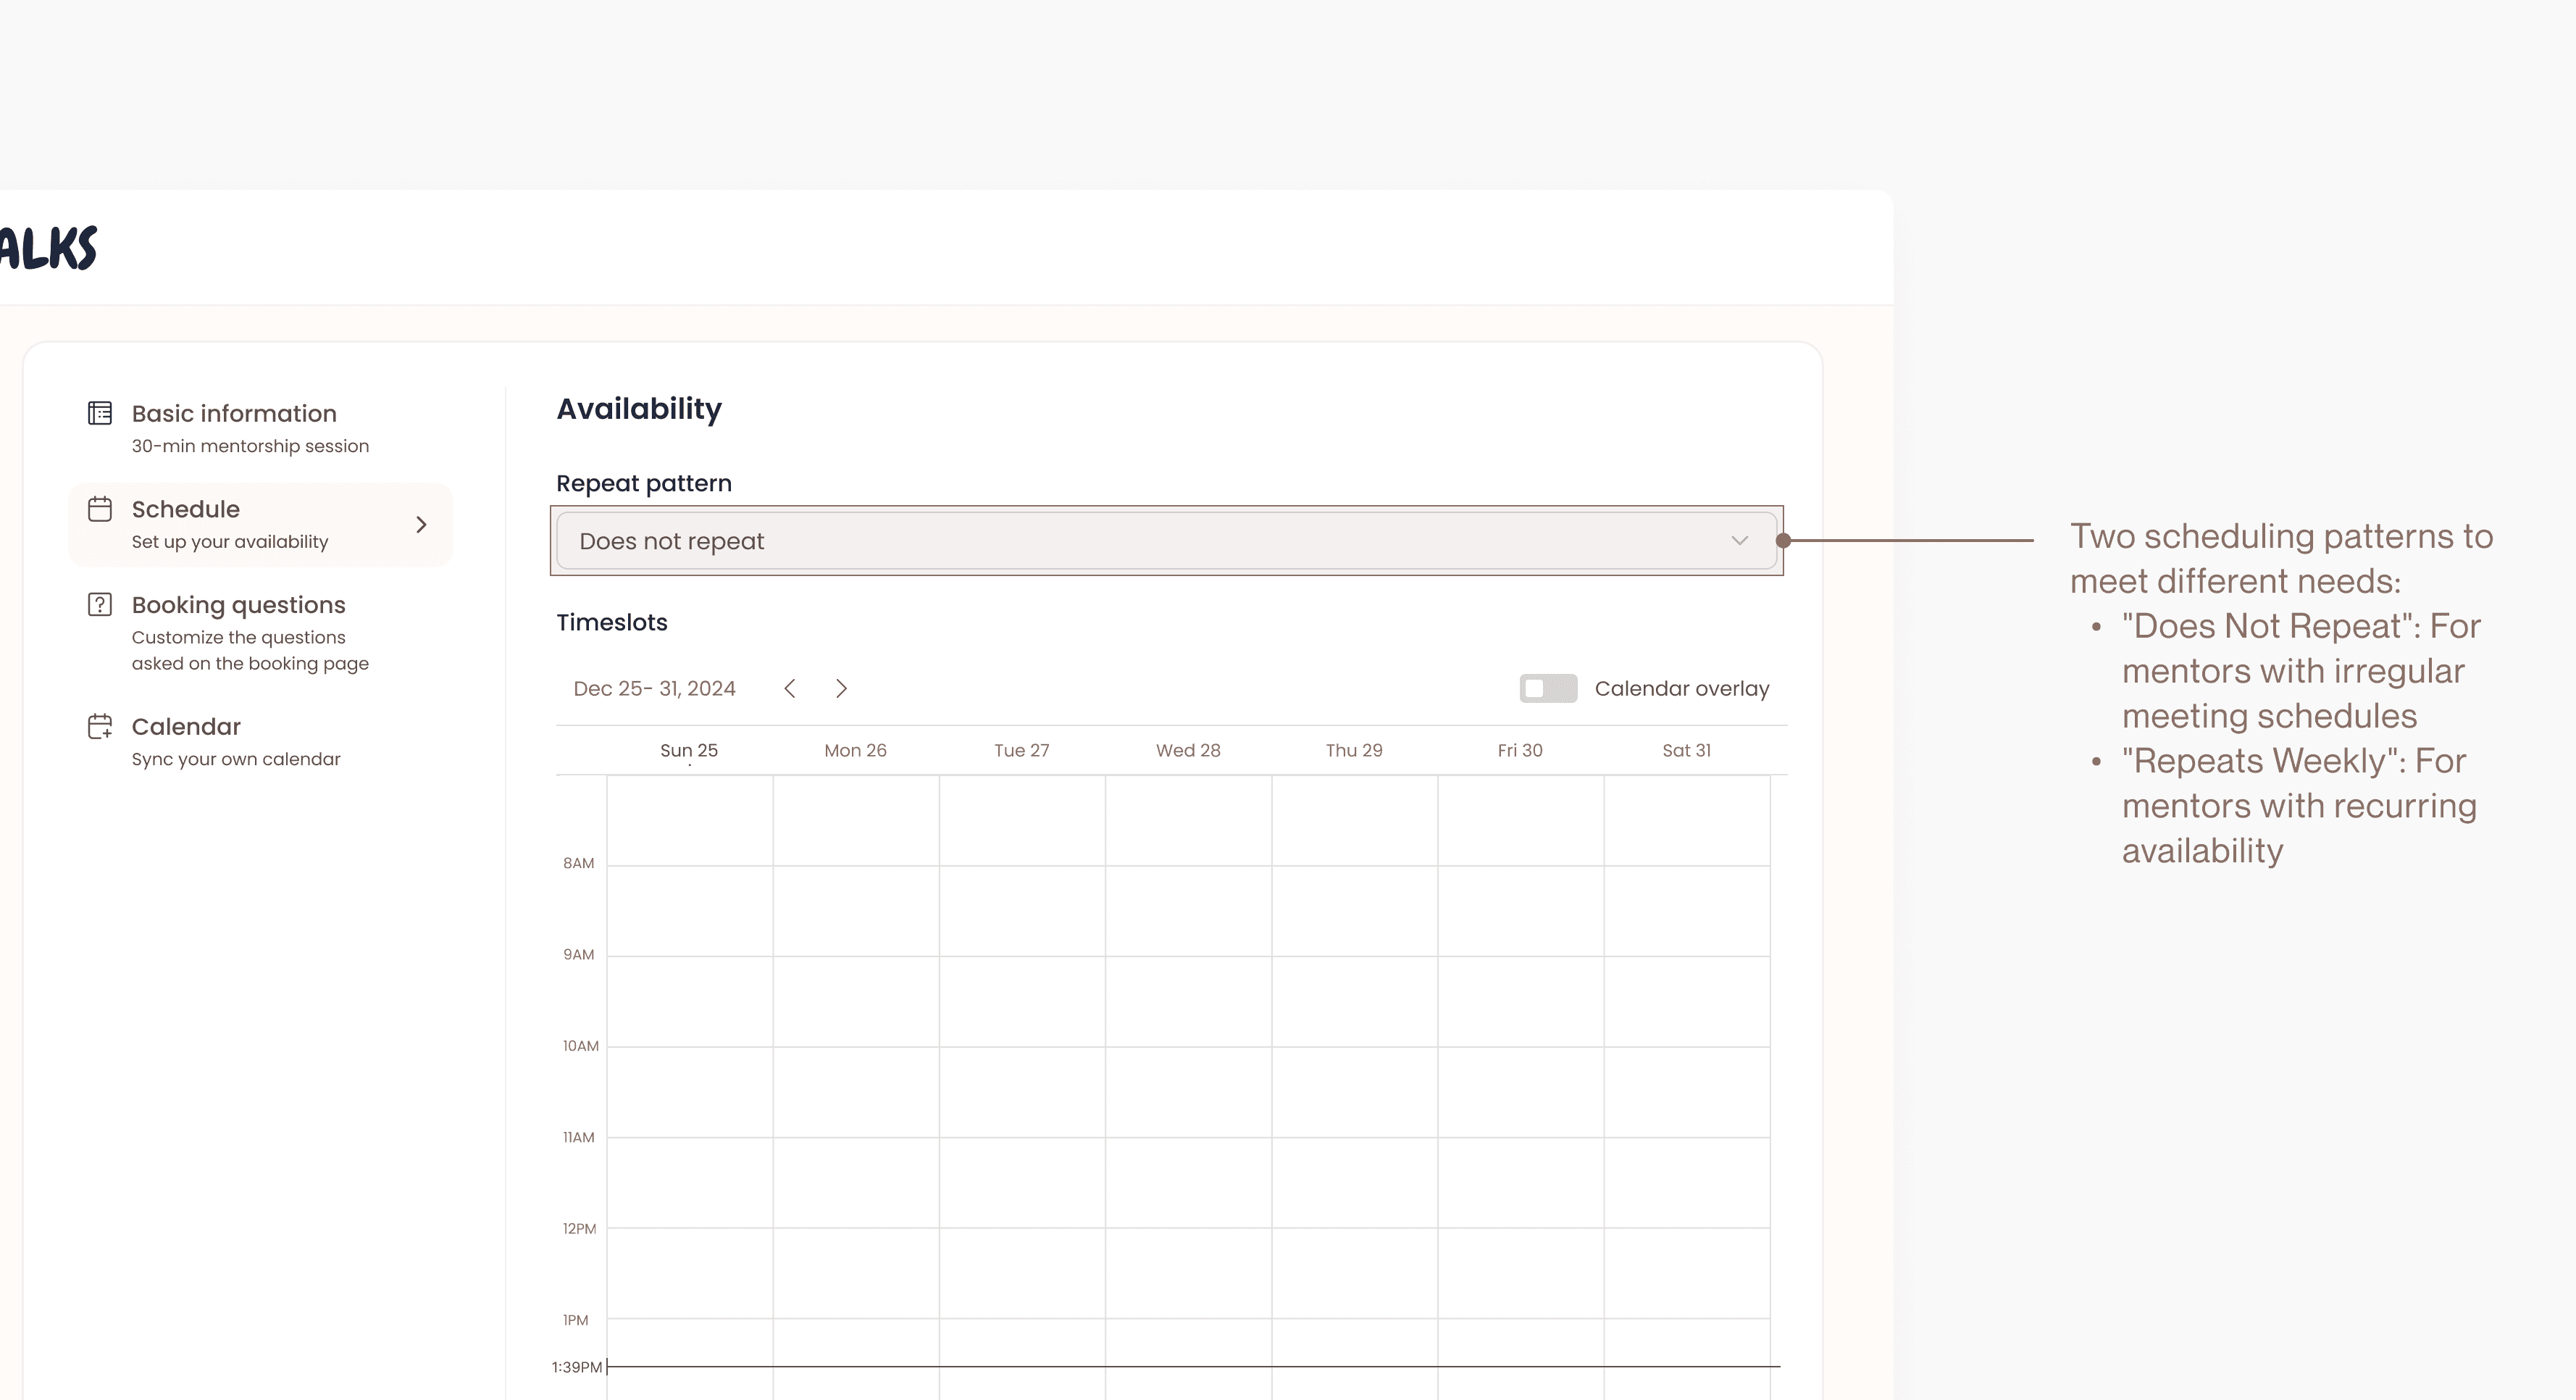This screenshot has height=1400, width=2576.
Task: Click the Tue 27 column header
Action: pyautogui.click(x=1021, y=750)
